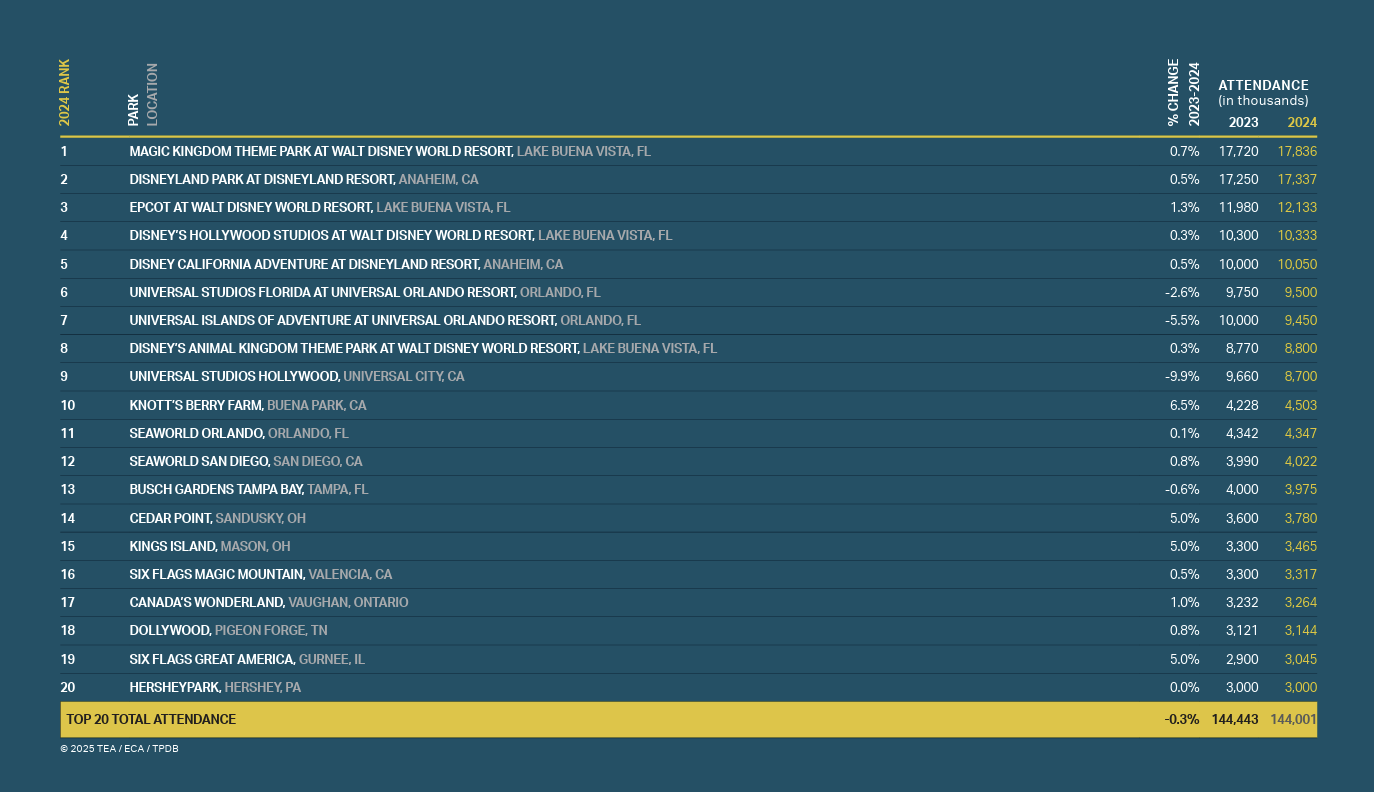Click the 2024 RANK column header
Screen dimensions: 1374x792
pyautogui.click(x=65, y=93)
